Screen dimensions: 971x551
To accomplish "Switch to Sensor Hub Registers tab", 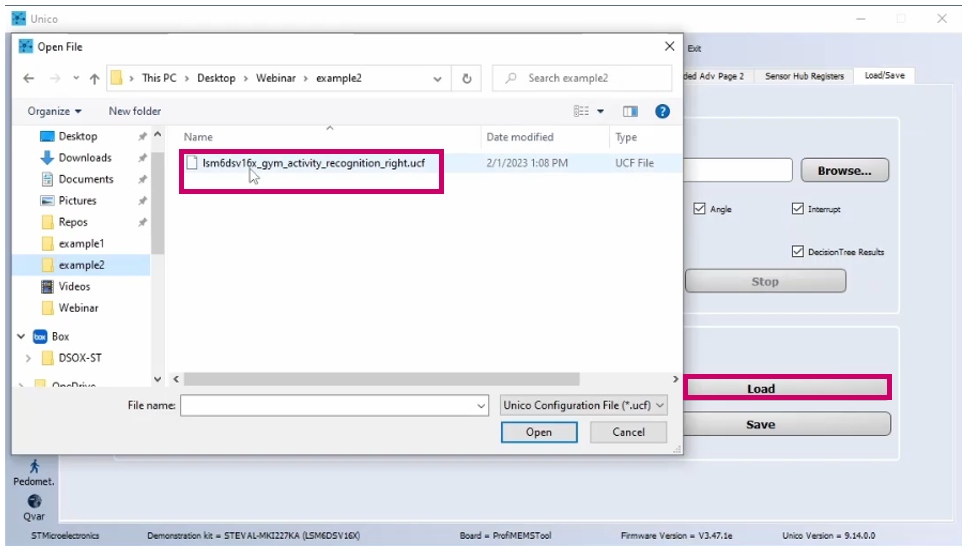I will pyautogui.click(x=804, y=76).
